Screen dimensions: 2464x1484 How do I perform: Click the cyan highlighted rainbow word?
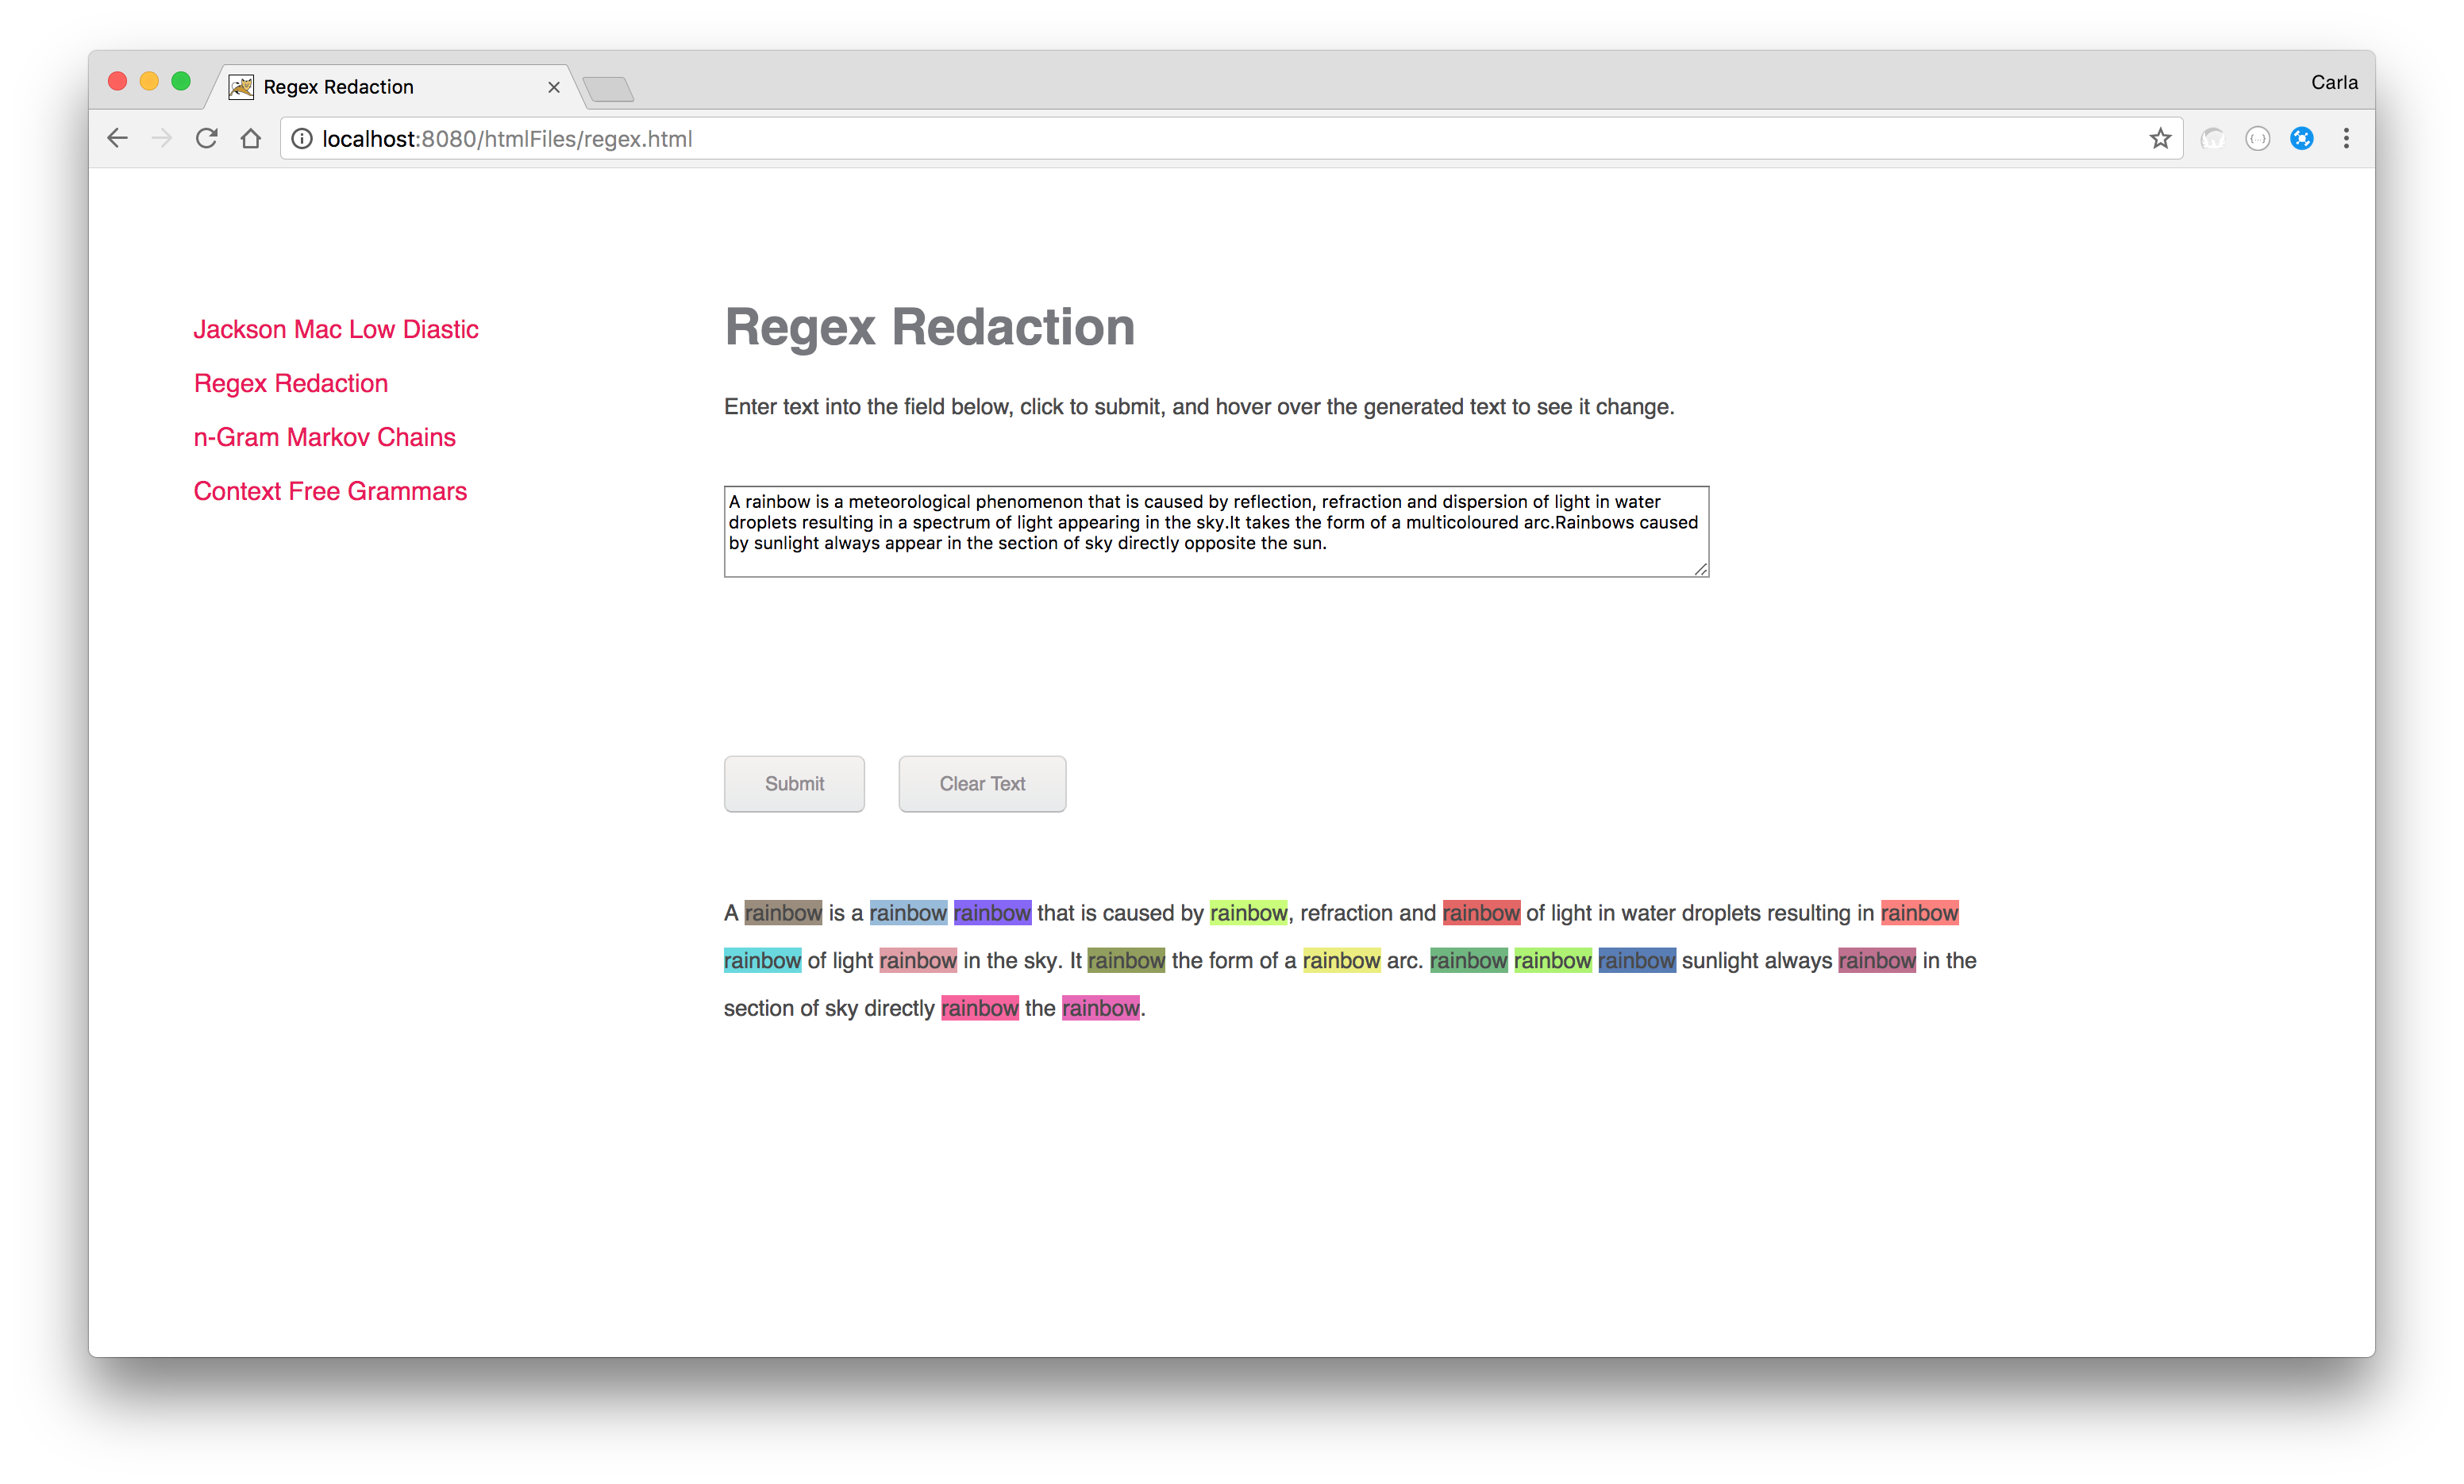pos(762,961)
